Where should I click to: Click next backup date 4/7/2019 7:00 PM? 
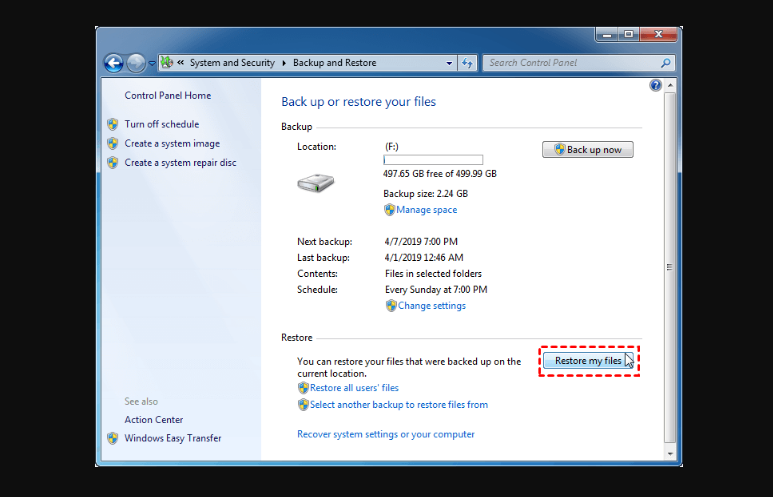[x=421, y=242]
